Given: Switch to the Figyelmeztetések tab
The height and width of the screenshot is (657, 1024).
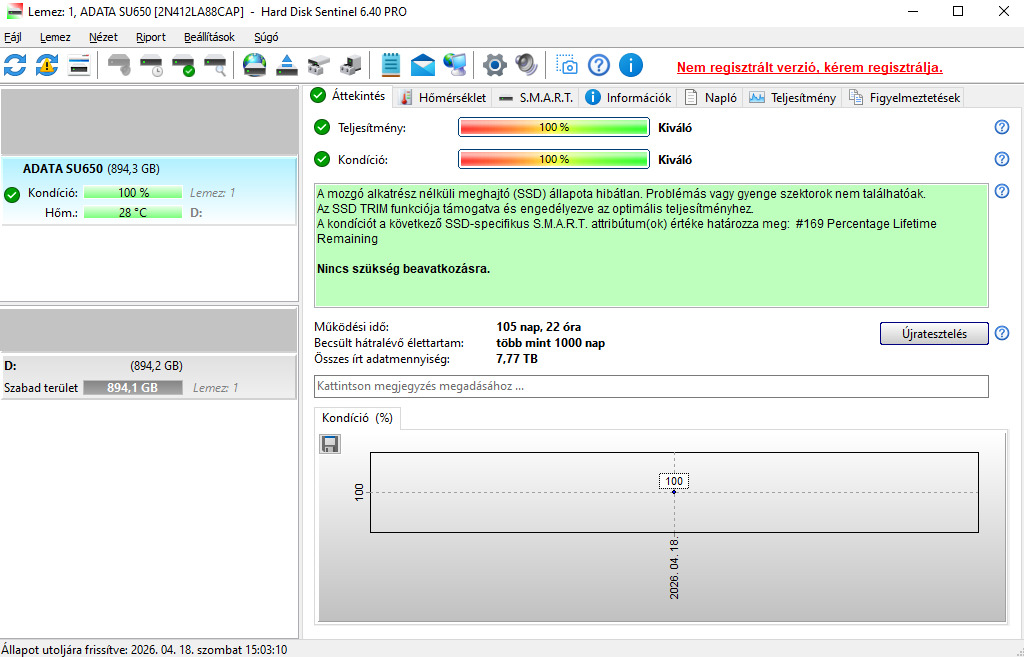Looking at the screenshot, I should tap(904, 98).
